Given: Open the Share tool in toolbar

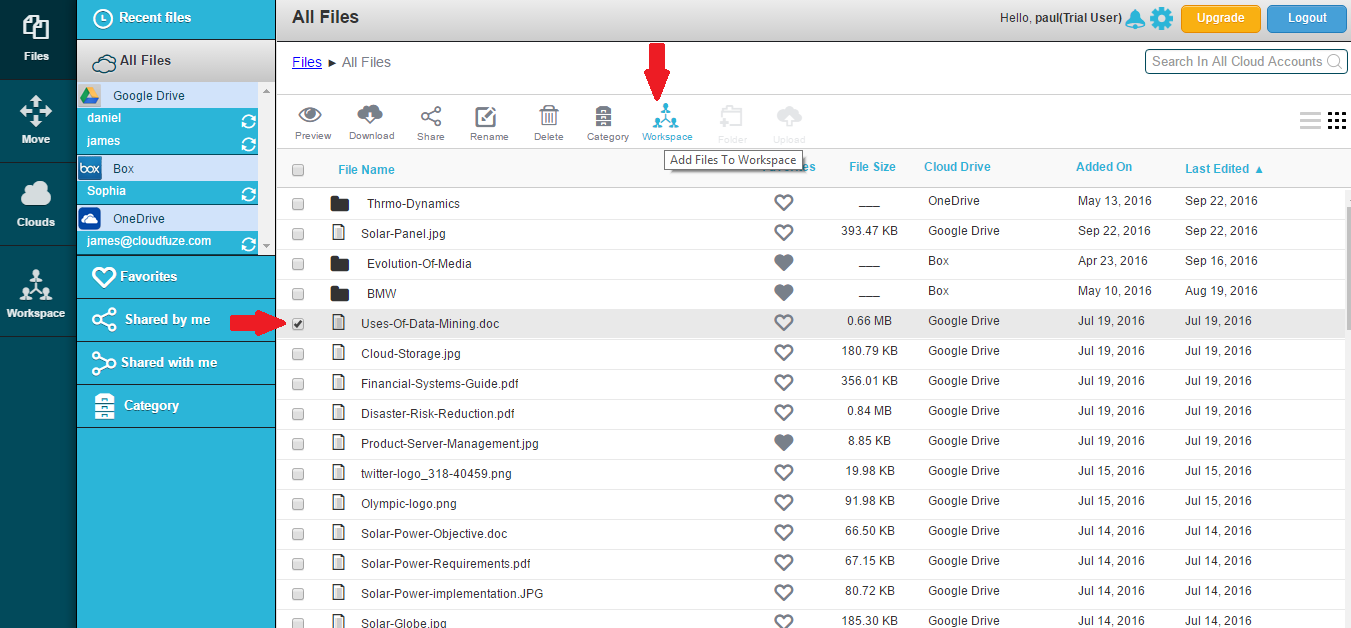Looking at the screenshot, I should click(x=431, y=116).
